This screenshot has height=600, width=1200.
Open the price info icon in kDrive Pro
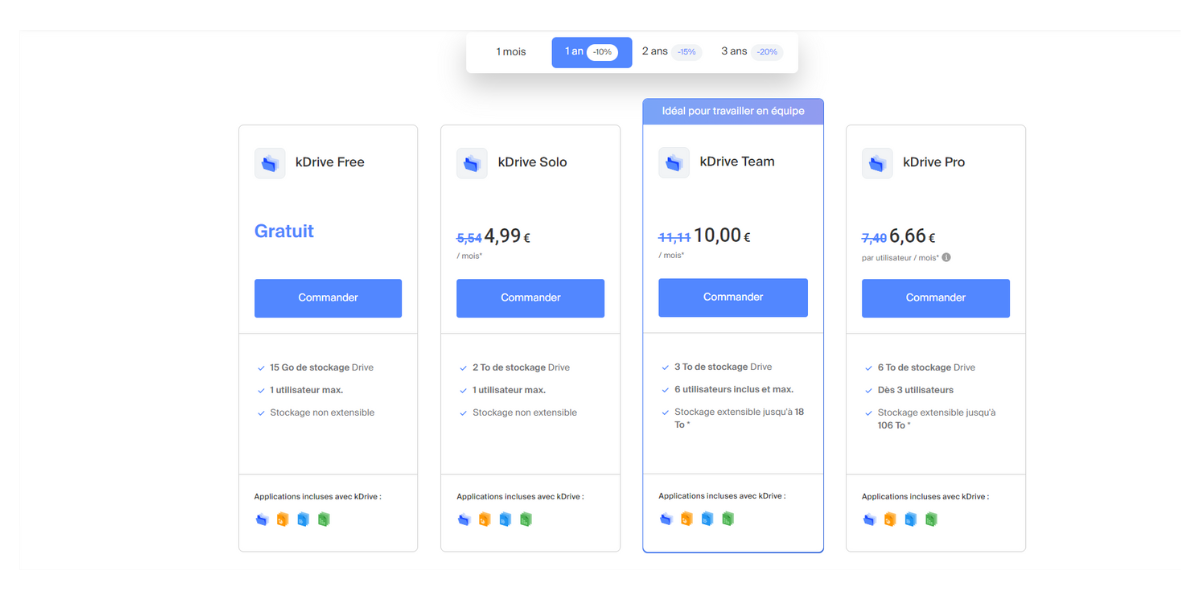946,257
